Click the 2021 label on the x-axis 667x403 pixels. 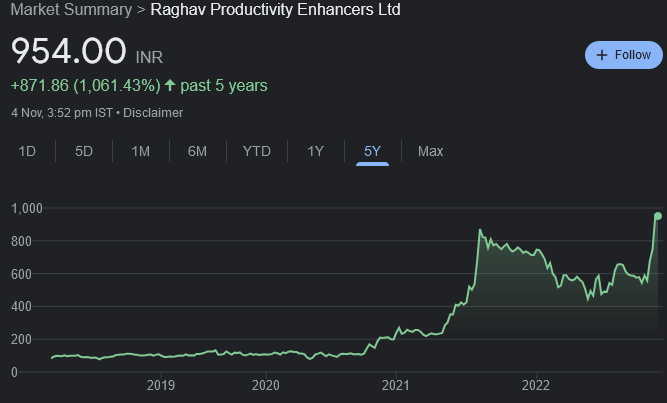(396, 385)
